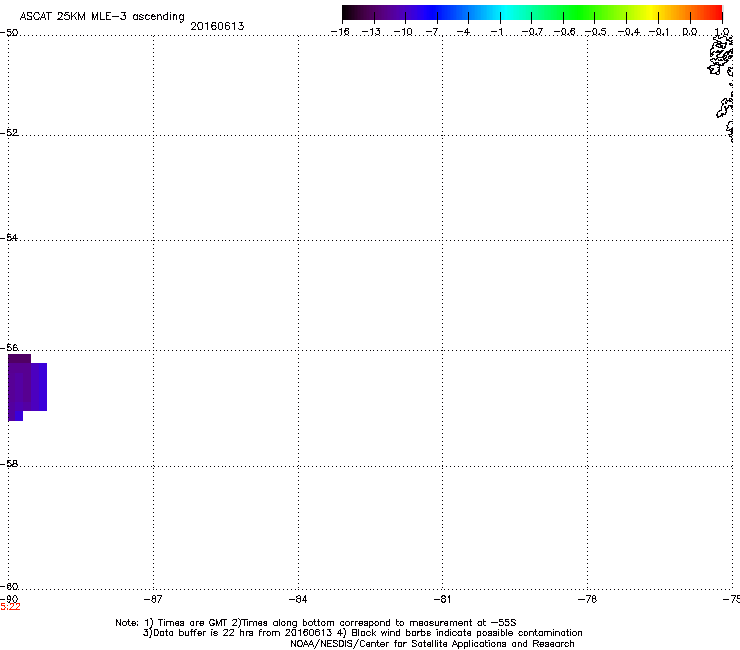Screen dimensions: 740x650
Task: Click the red end of the color bar
Action: coord(715,13)
